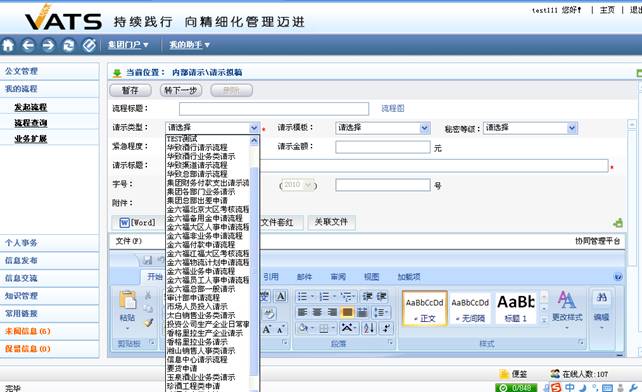The width and height of the screenshot is (642, 392).
Task: Go to the home icon in navigation bar
Action: click(x=8, y=45)
